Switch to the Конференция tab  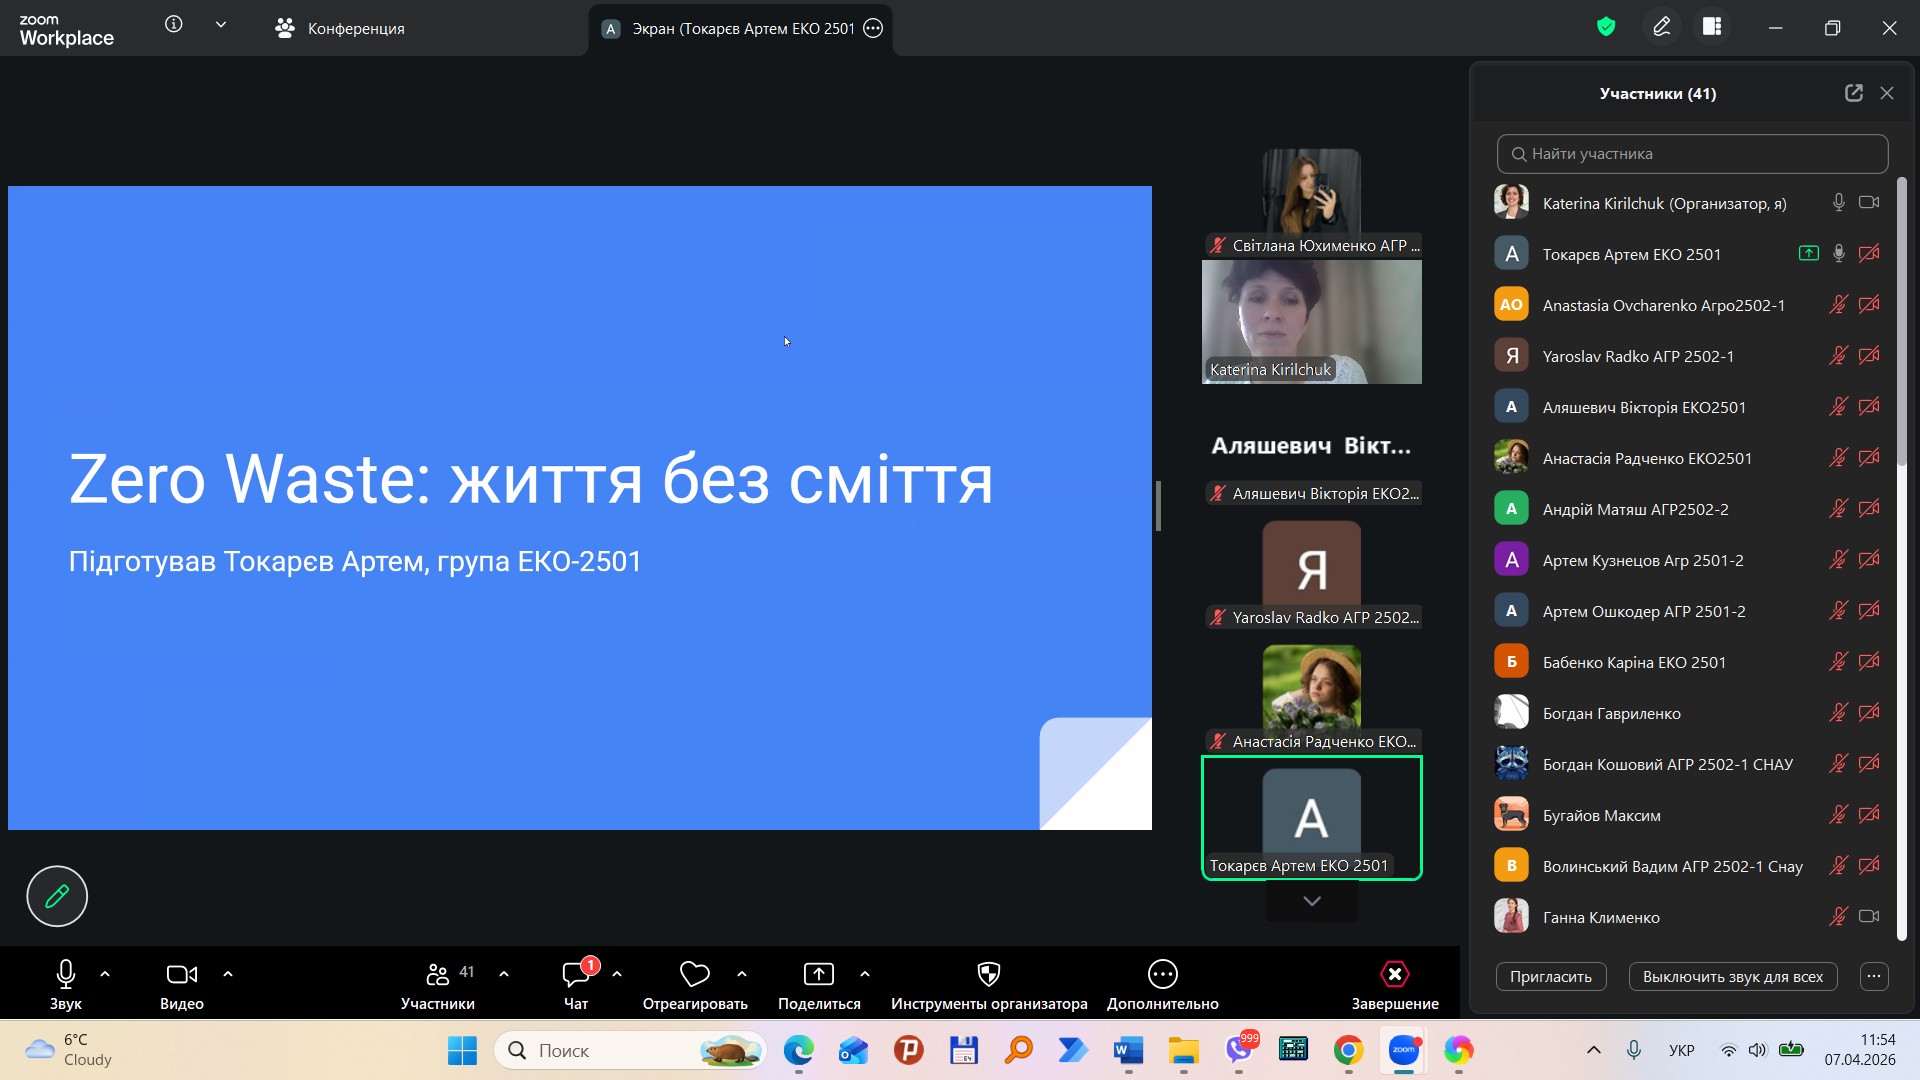340,29
